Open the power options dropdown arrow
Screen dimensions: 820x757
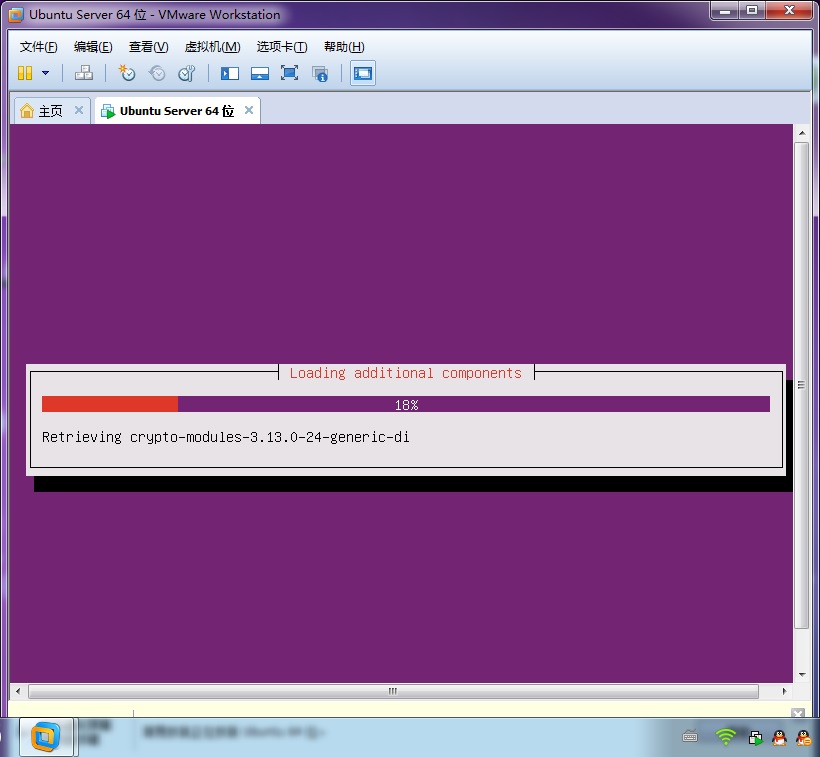(45, 73)
